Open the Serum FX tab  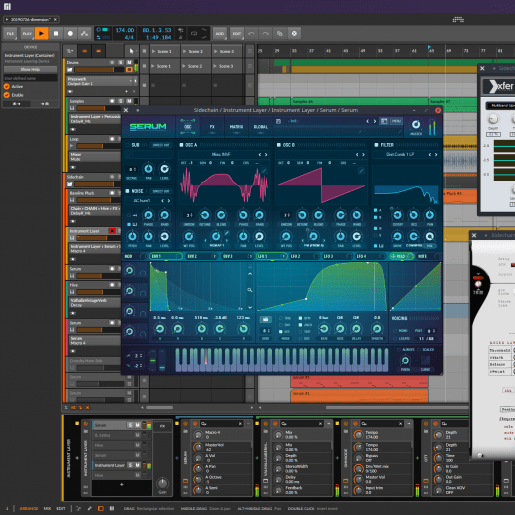(x=212, y=127)
